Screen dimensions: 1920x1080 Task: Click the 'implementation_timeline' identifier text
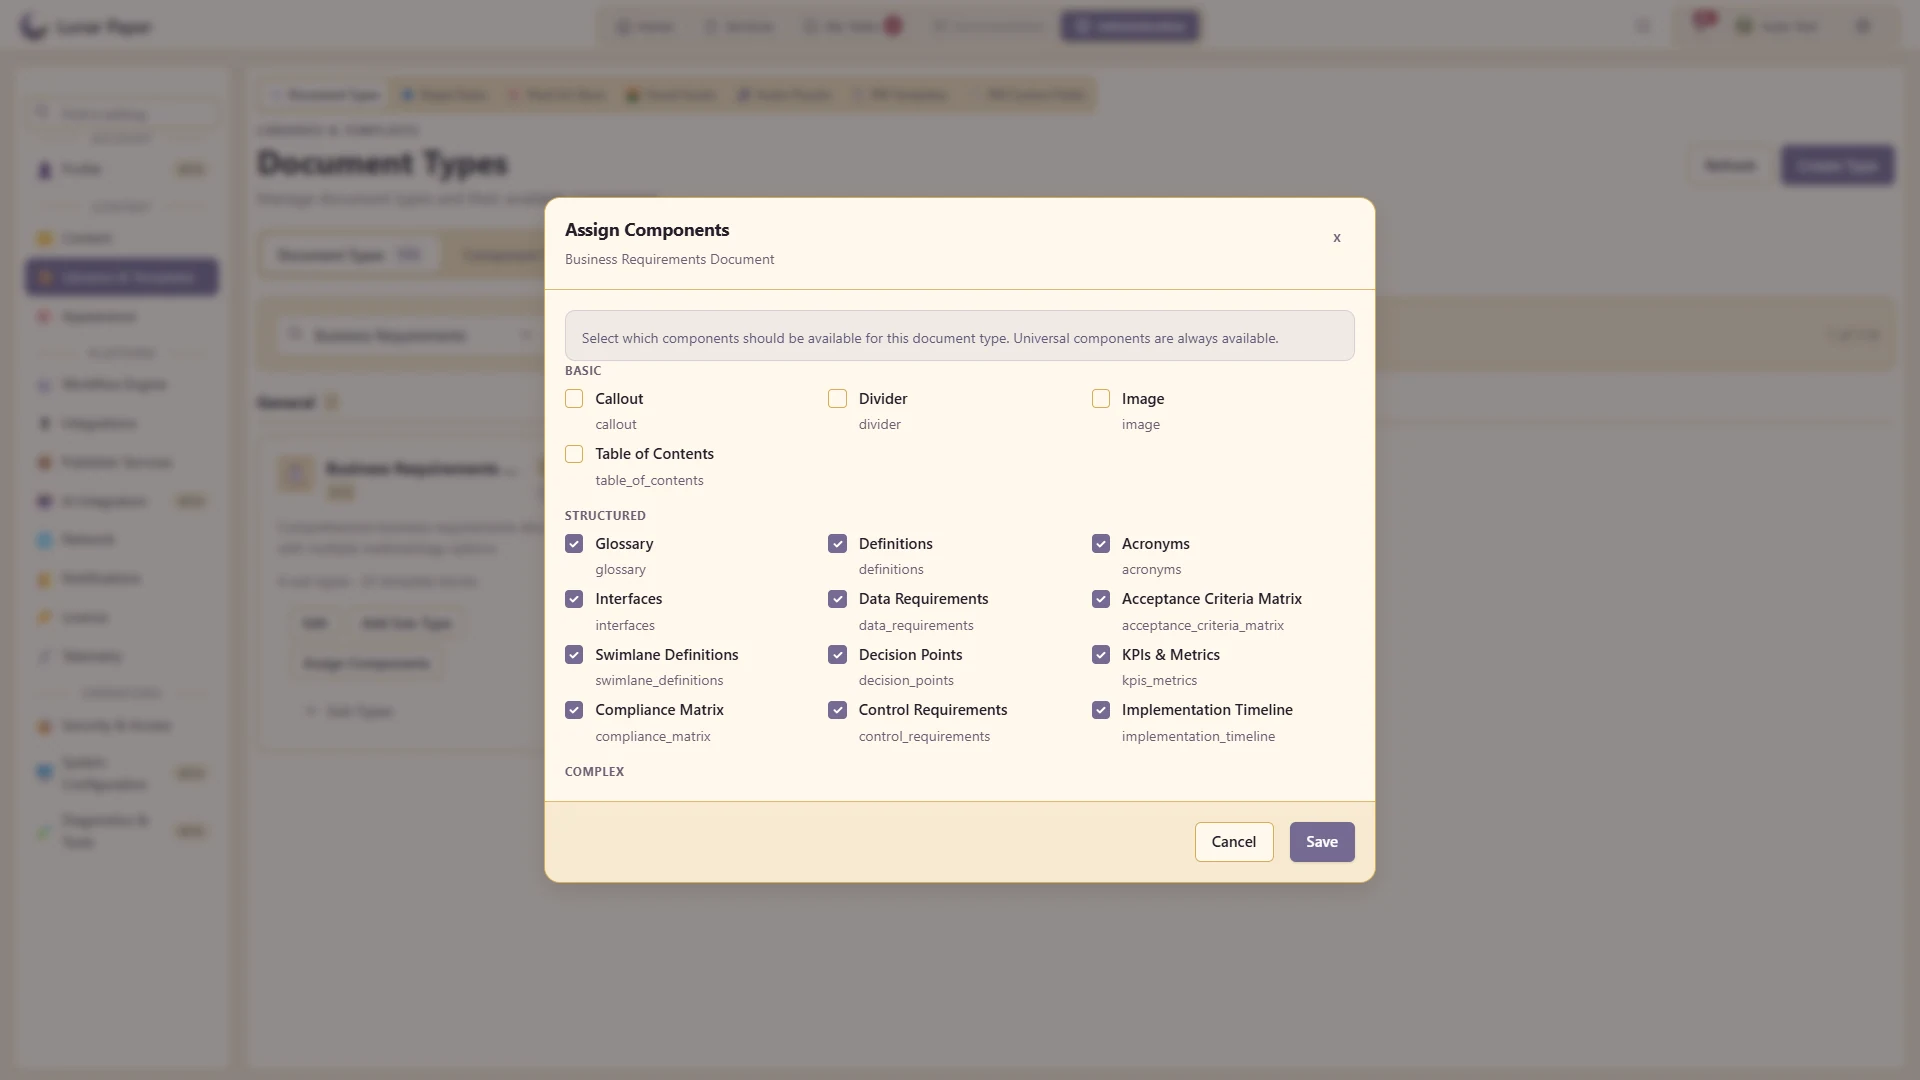pos(1198,737)
